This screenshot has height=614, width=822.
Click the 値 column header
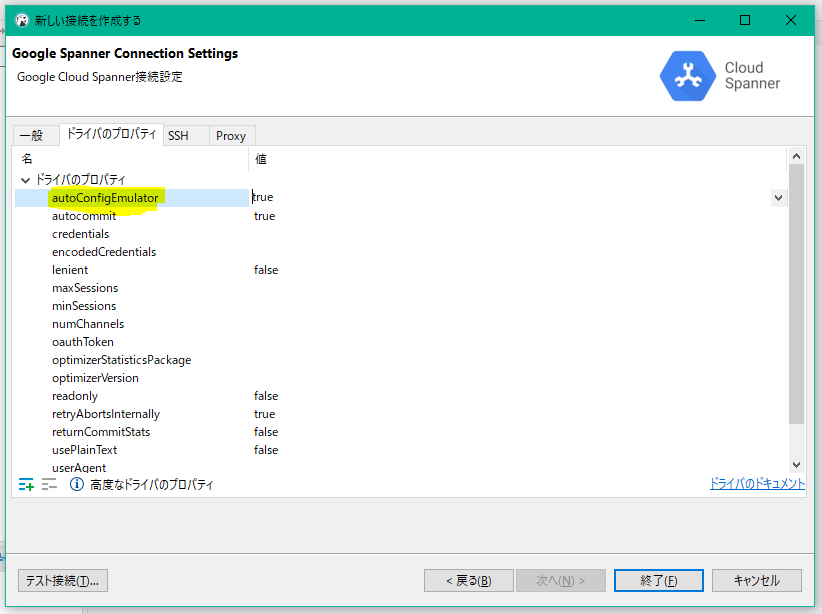518,159
